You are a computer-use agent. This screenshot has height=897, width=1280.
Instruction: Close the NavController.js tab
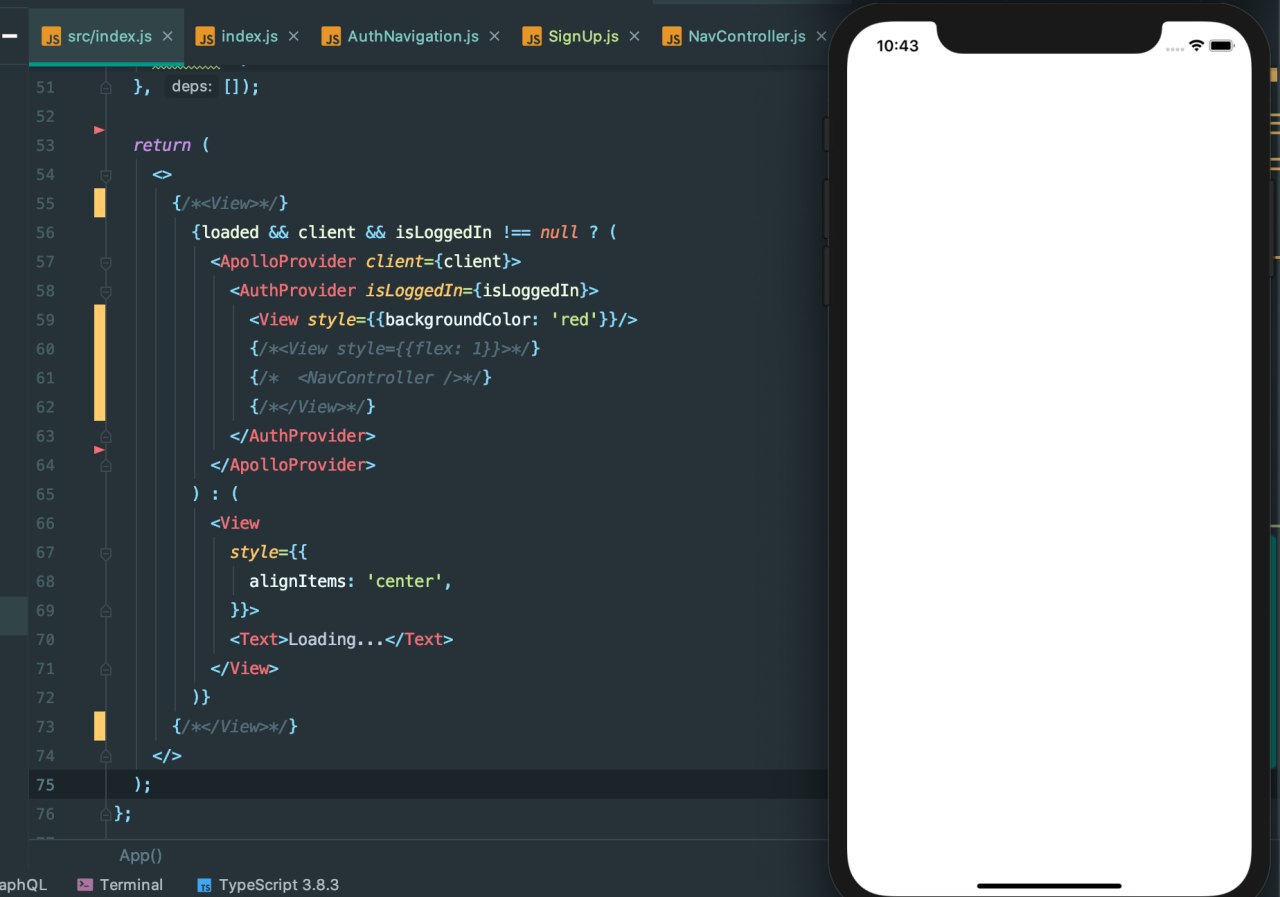[821, 36]
